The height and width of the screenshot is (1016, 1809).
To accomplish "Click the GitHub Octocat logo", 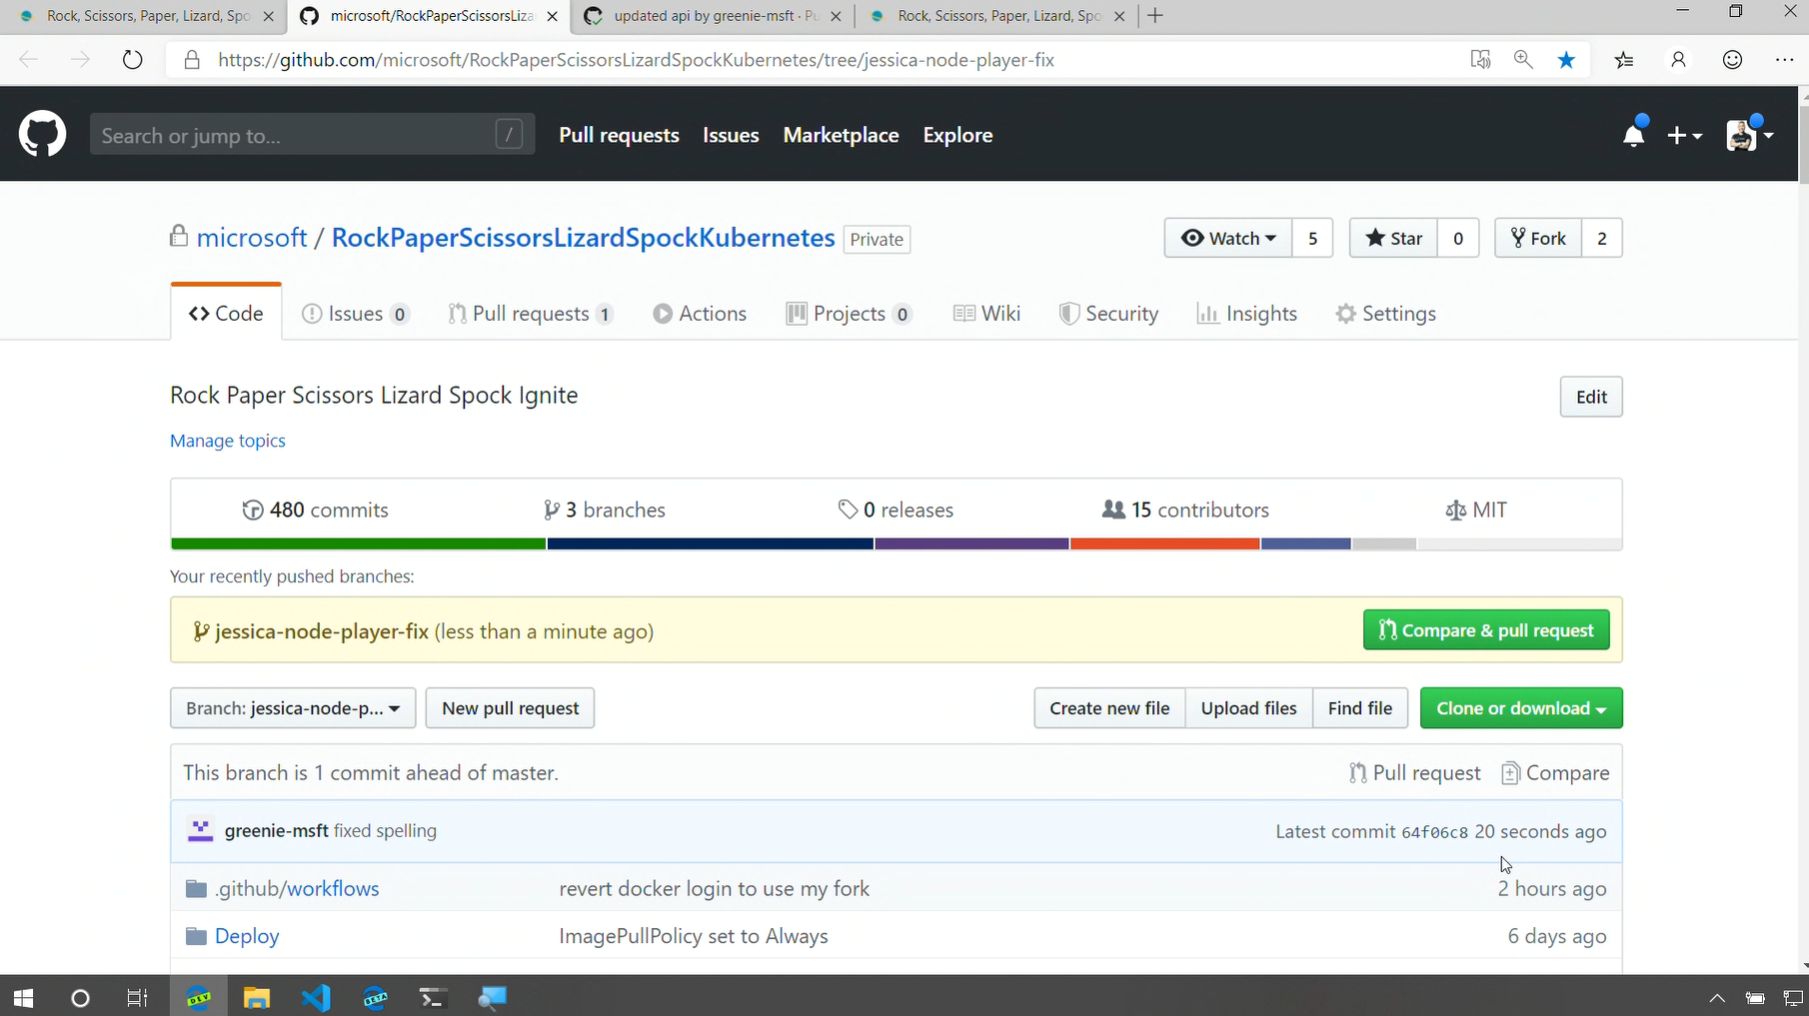I will tap(42, 134).
